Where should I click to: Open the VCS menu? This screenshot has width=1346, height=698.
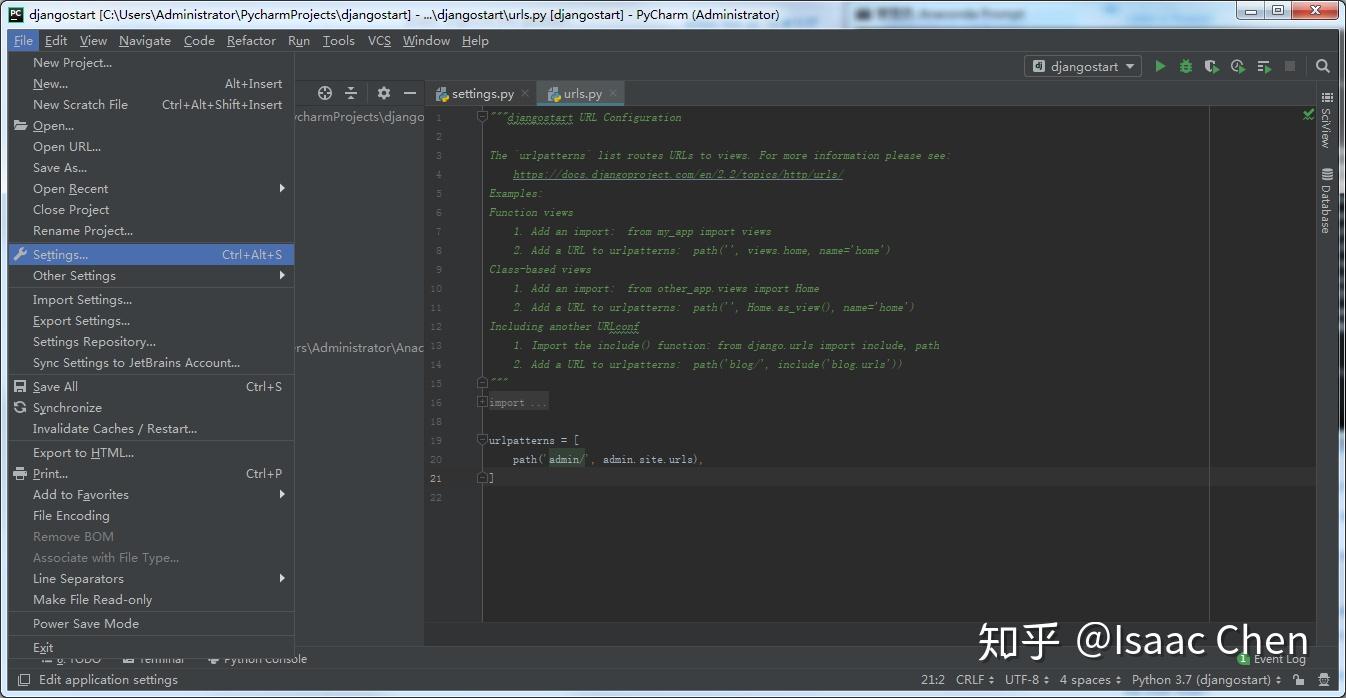click(379, 41)
